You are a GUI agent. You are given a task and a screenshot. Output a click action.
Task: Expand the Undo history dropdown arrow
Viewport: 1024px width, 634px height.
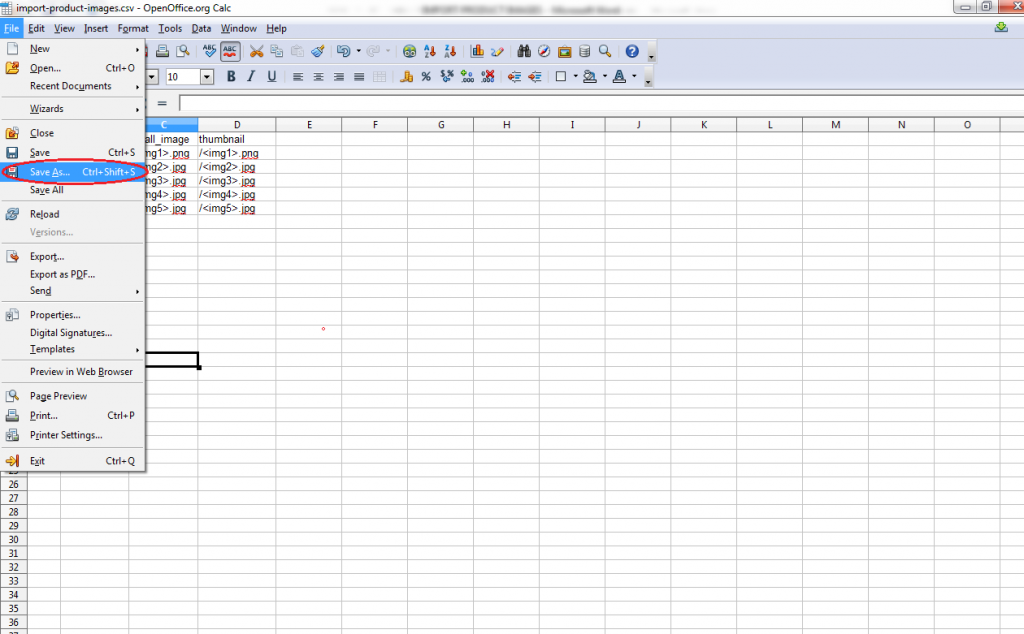pos(358,51)
